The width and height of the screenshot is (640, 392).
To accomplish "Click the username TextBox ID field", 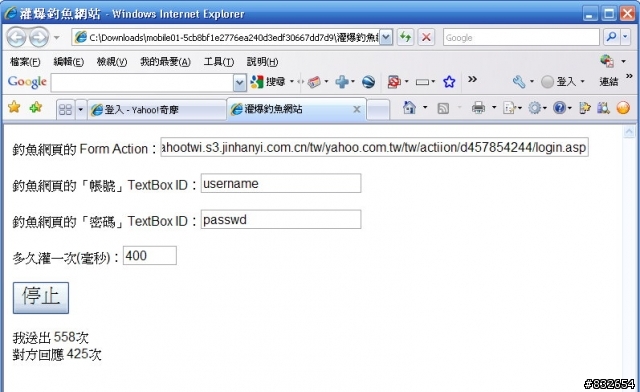I will [281, 183].
